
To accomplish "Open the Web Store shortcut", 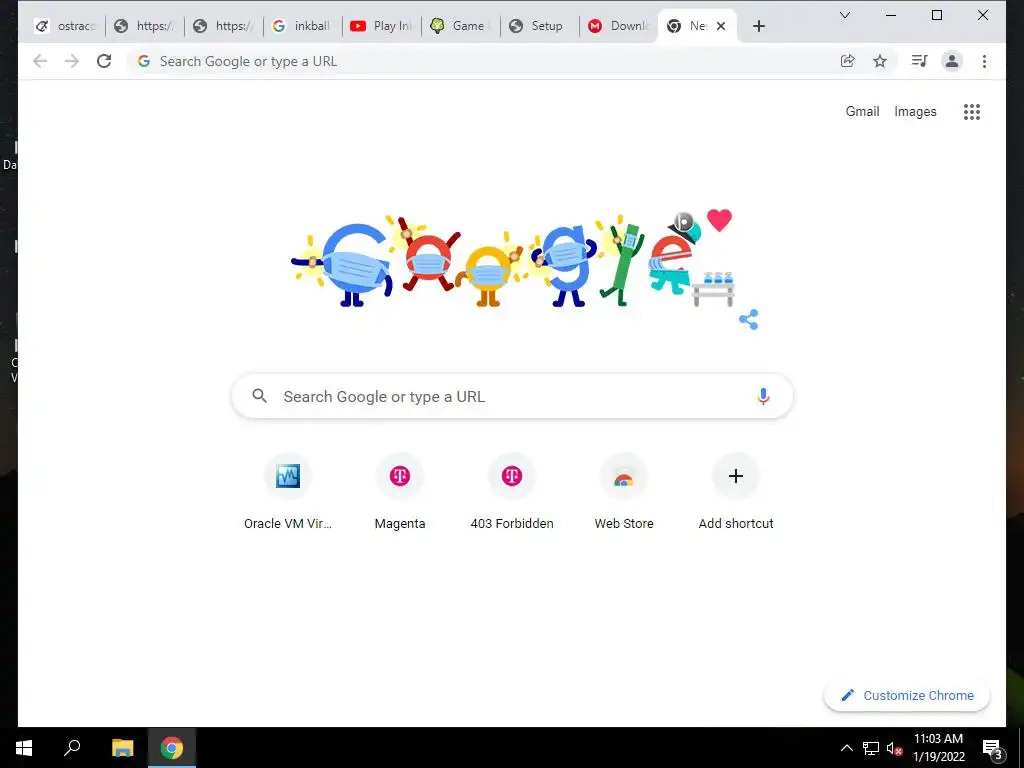I will 624,492.
